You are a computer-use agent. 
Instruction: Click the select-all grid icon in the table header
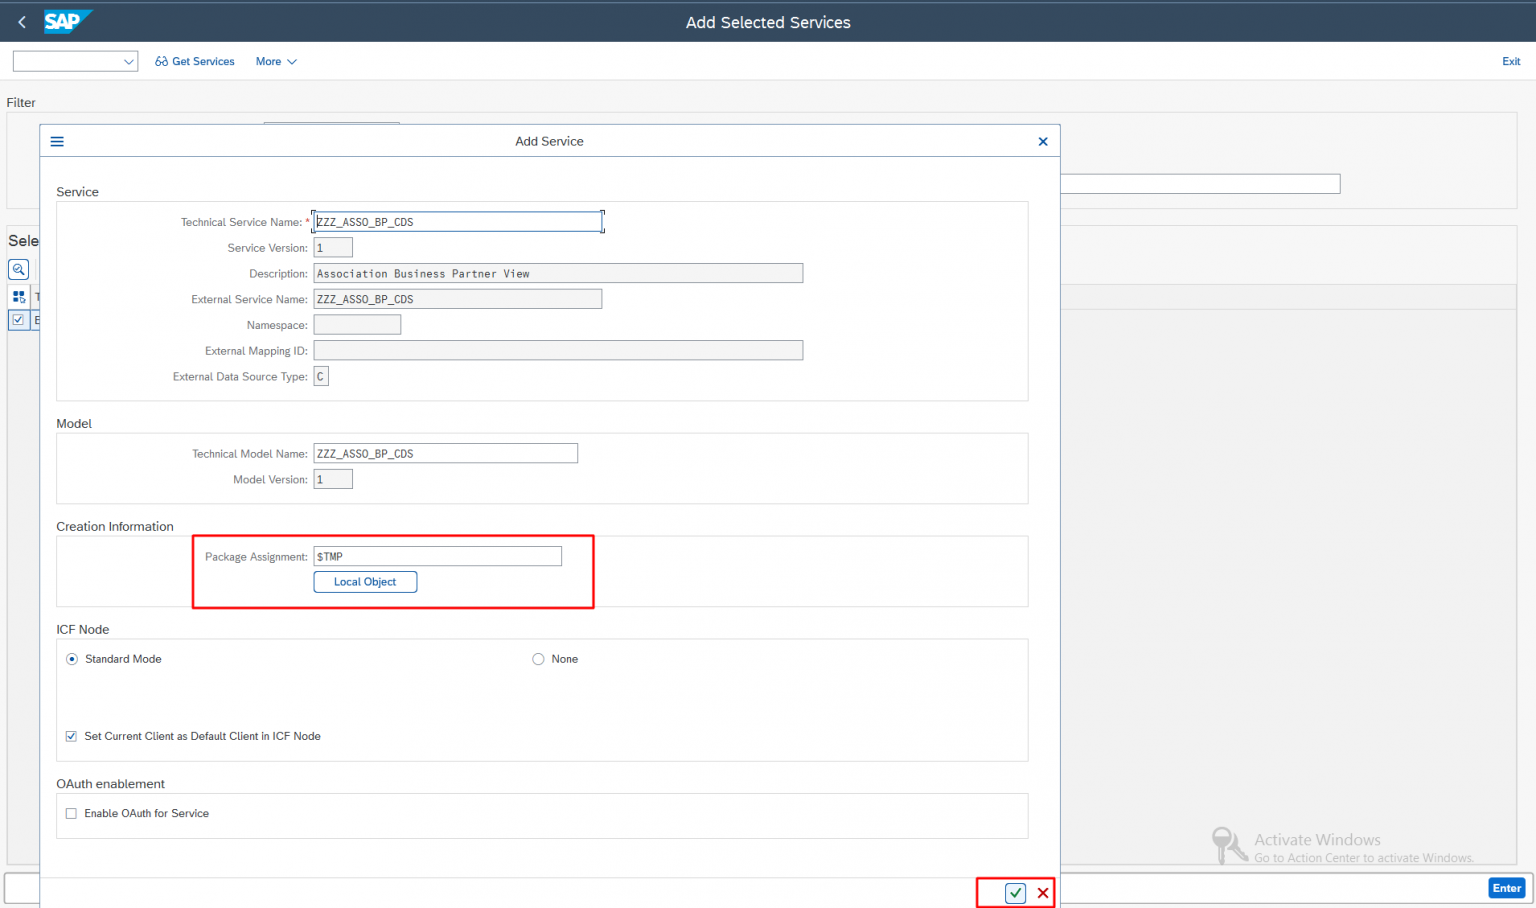coord(19,296)
